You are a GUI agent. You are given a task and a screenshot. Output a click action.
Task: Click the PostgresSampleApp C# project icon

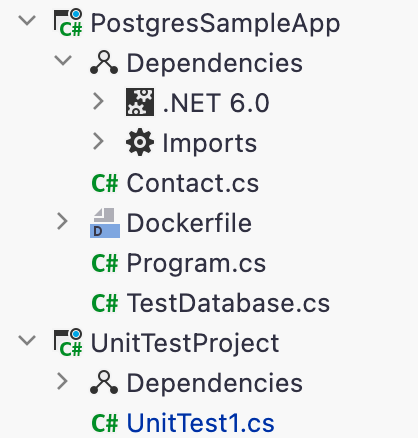(x=68, y=23)
